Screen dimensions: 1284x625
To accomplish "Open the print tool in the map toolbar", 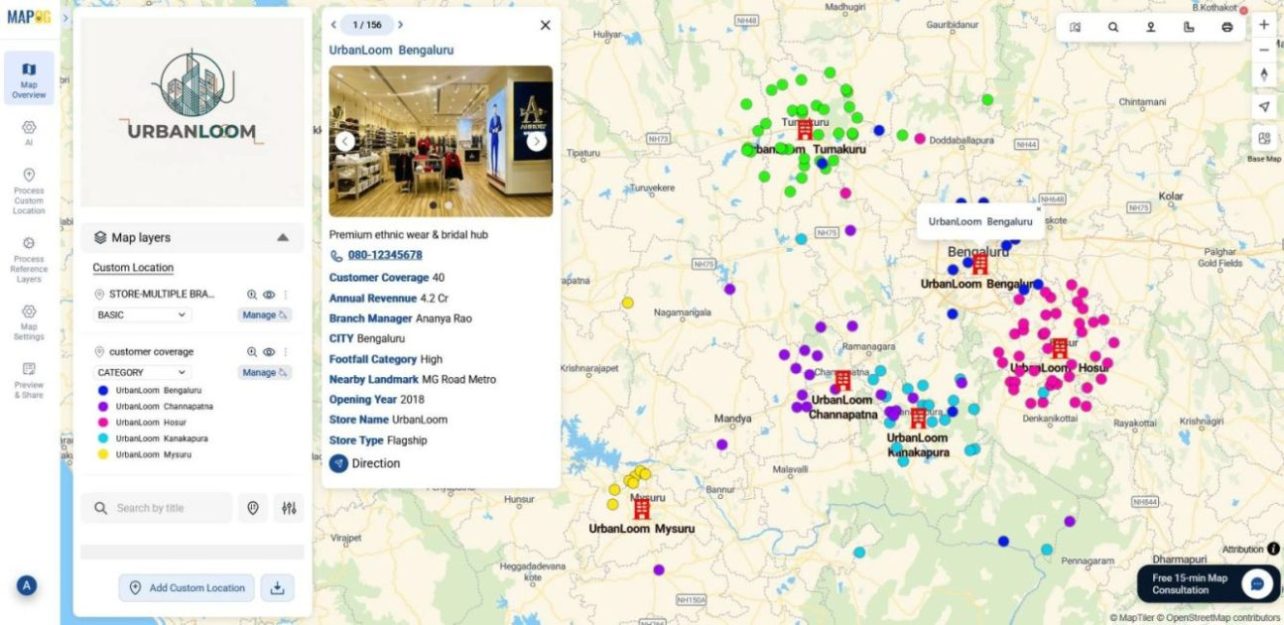I will click(1228, 27).
